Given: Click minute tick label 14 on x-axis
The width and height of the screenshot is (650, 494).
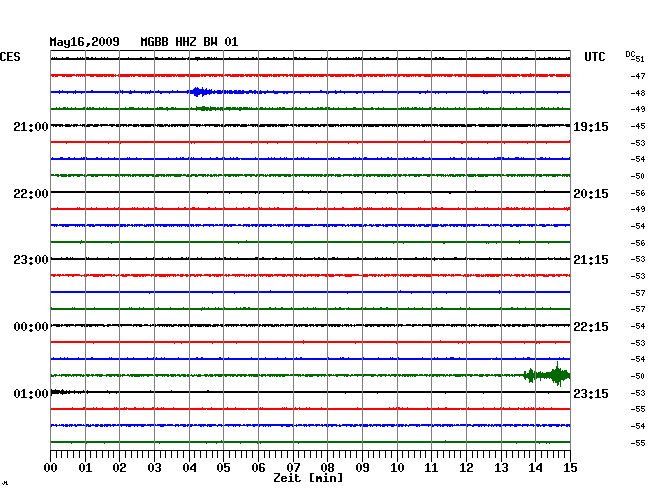Looking at the screenshot, I should (x=535, y=467).
